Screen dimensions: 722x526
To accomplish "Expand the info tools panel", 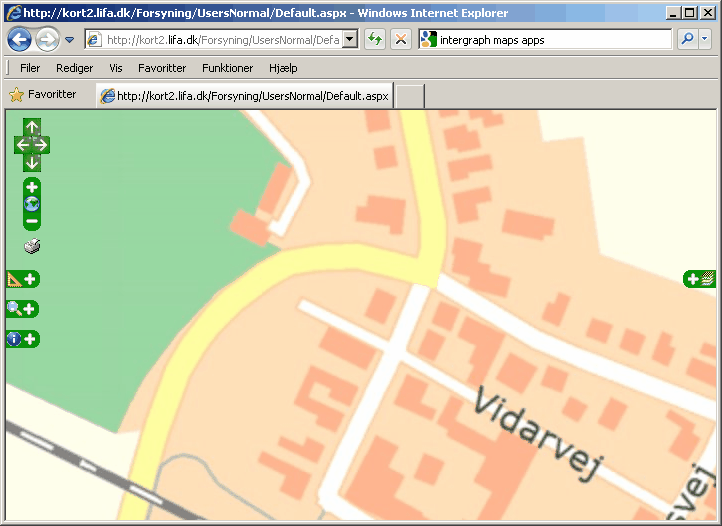I will pyautogui.click(x=23, y=339).
